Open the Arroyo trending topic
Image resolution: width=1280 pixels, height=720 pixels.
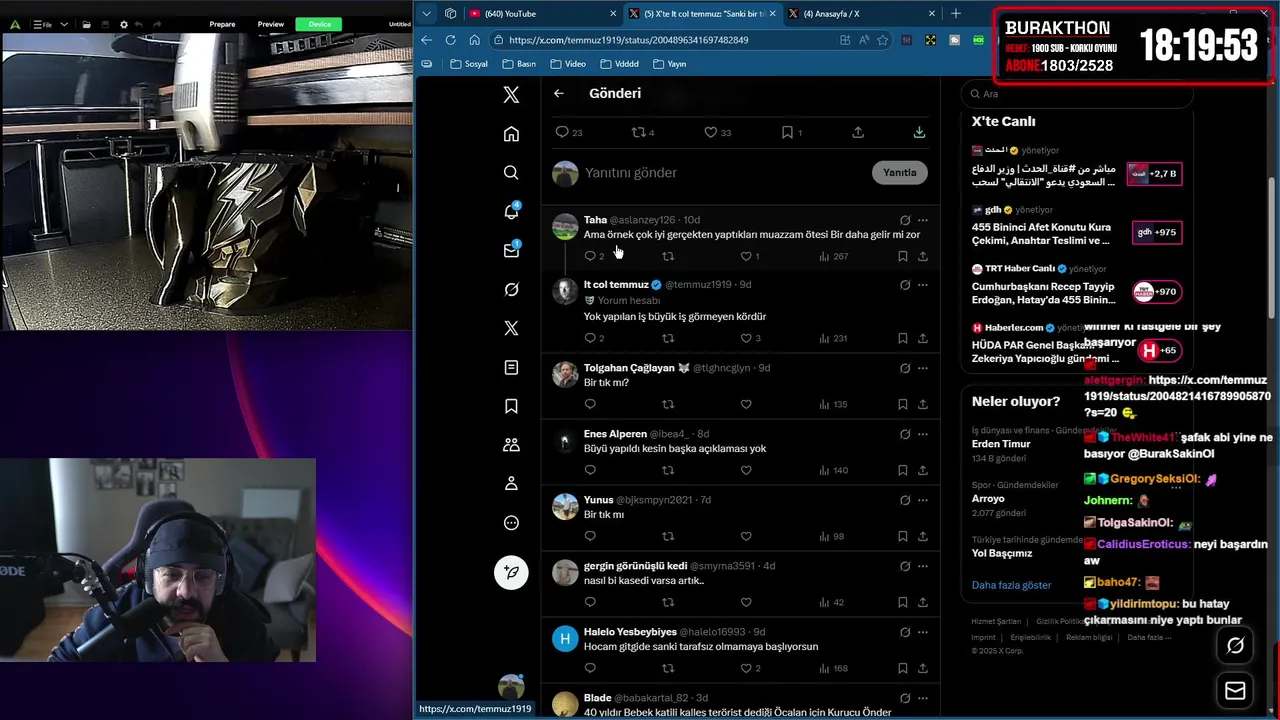click(988, 498)
